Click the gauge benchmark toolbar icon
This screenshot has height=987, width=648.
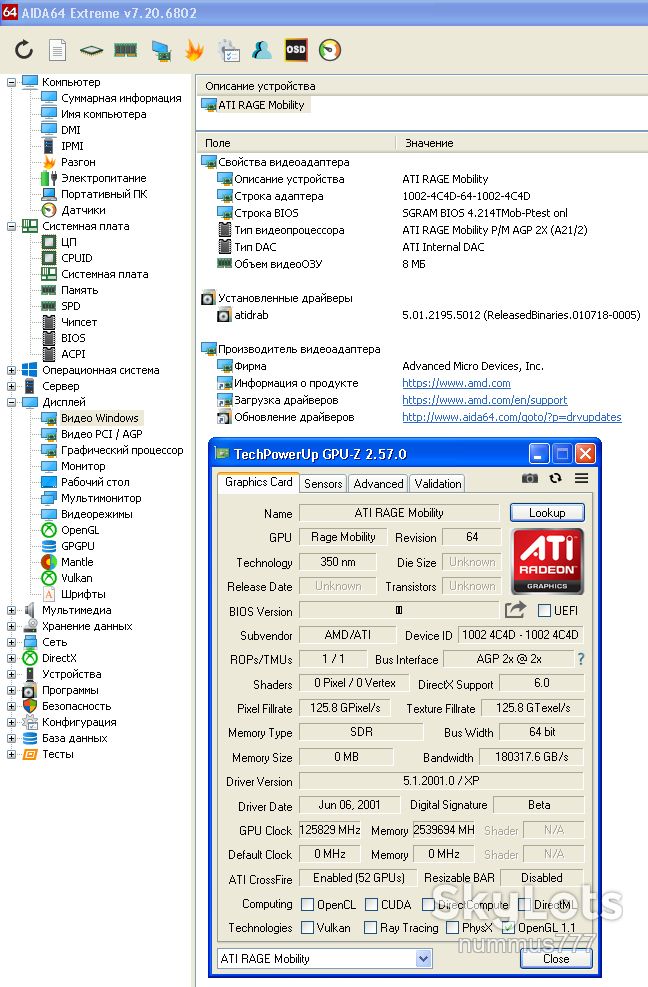point(330,50)
